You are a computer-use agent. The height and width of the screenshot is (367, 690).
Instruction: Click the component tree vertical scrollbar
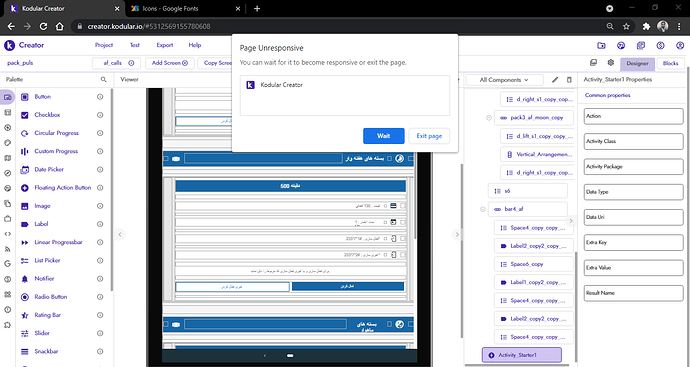tap(576, 301)
